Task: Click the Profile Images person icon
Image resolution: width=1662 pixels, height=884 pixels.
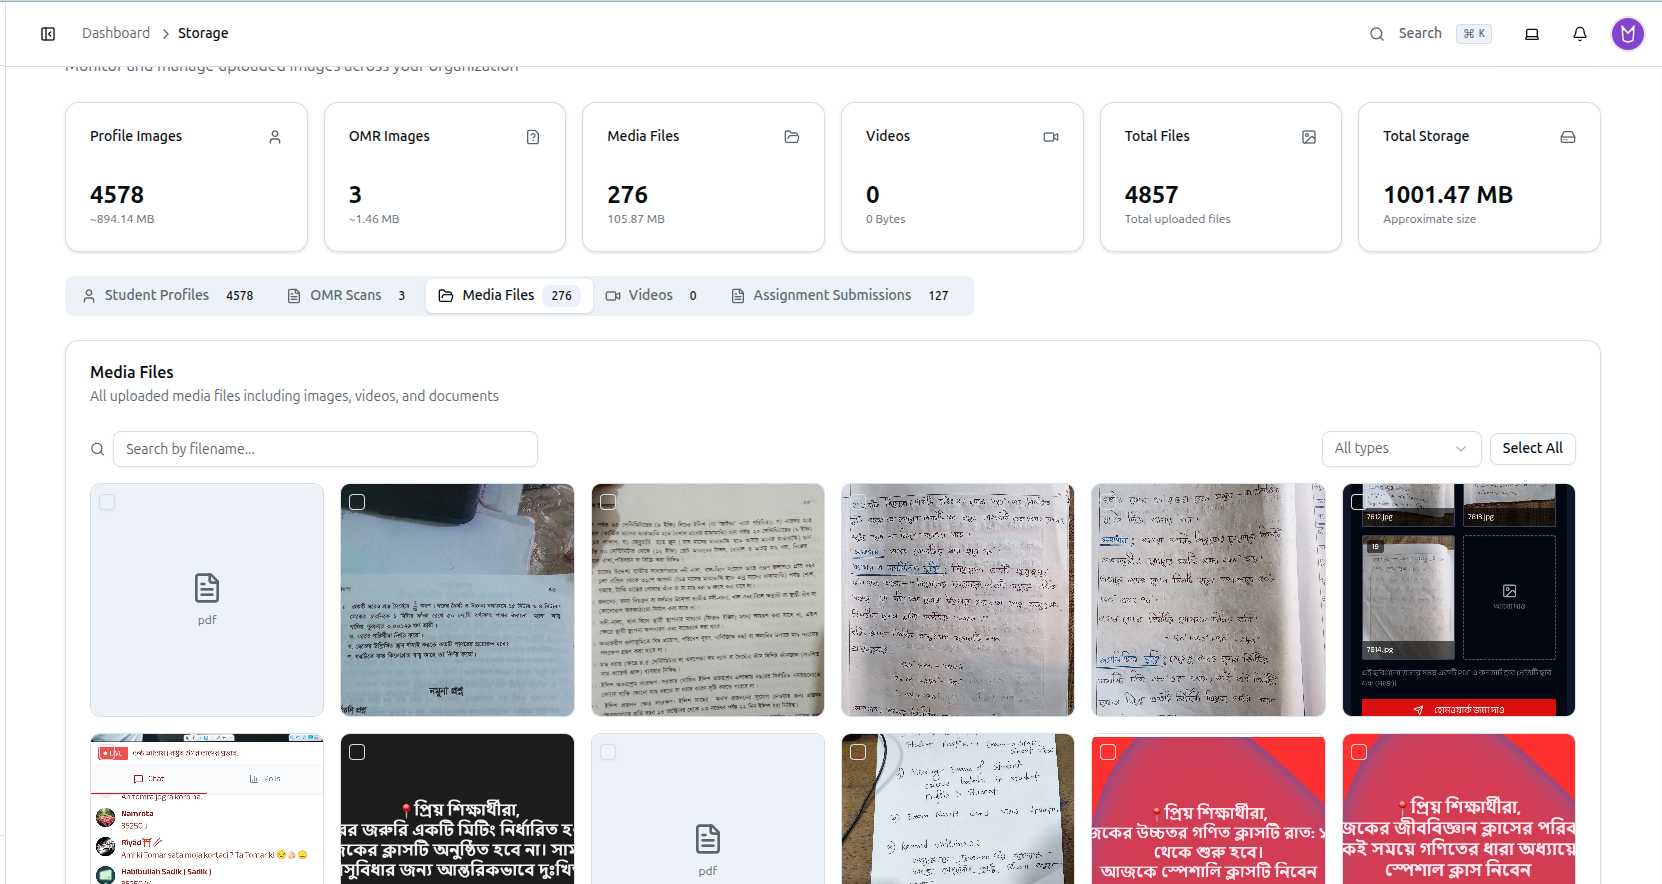Action: [x=275, y=137]
